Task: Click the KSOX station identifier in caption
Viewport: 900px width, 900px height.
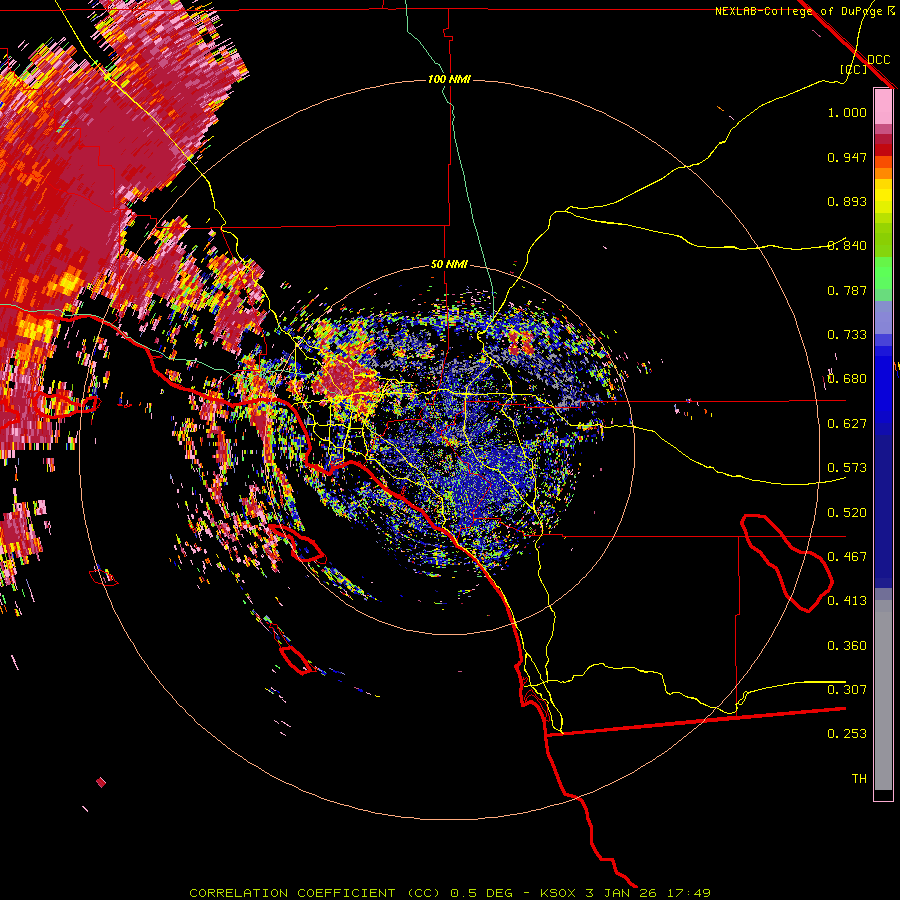Action: [x=557, y=893]
